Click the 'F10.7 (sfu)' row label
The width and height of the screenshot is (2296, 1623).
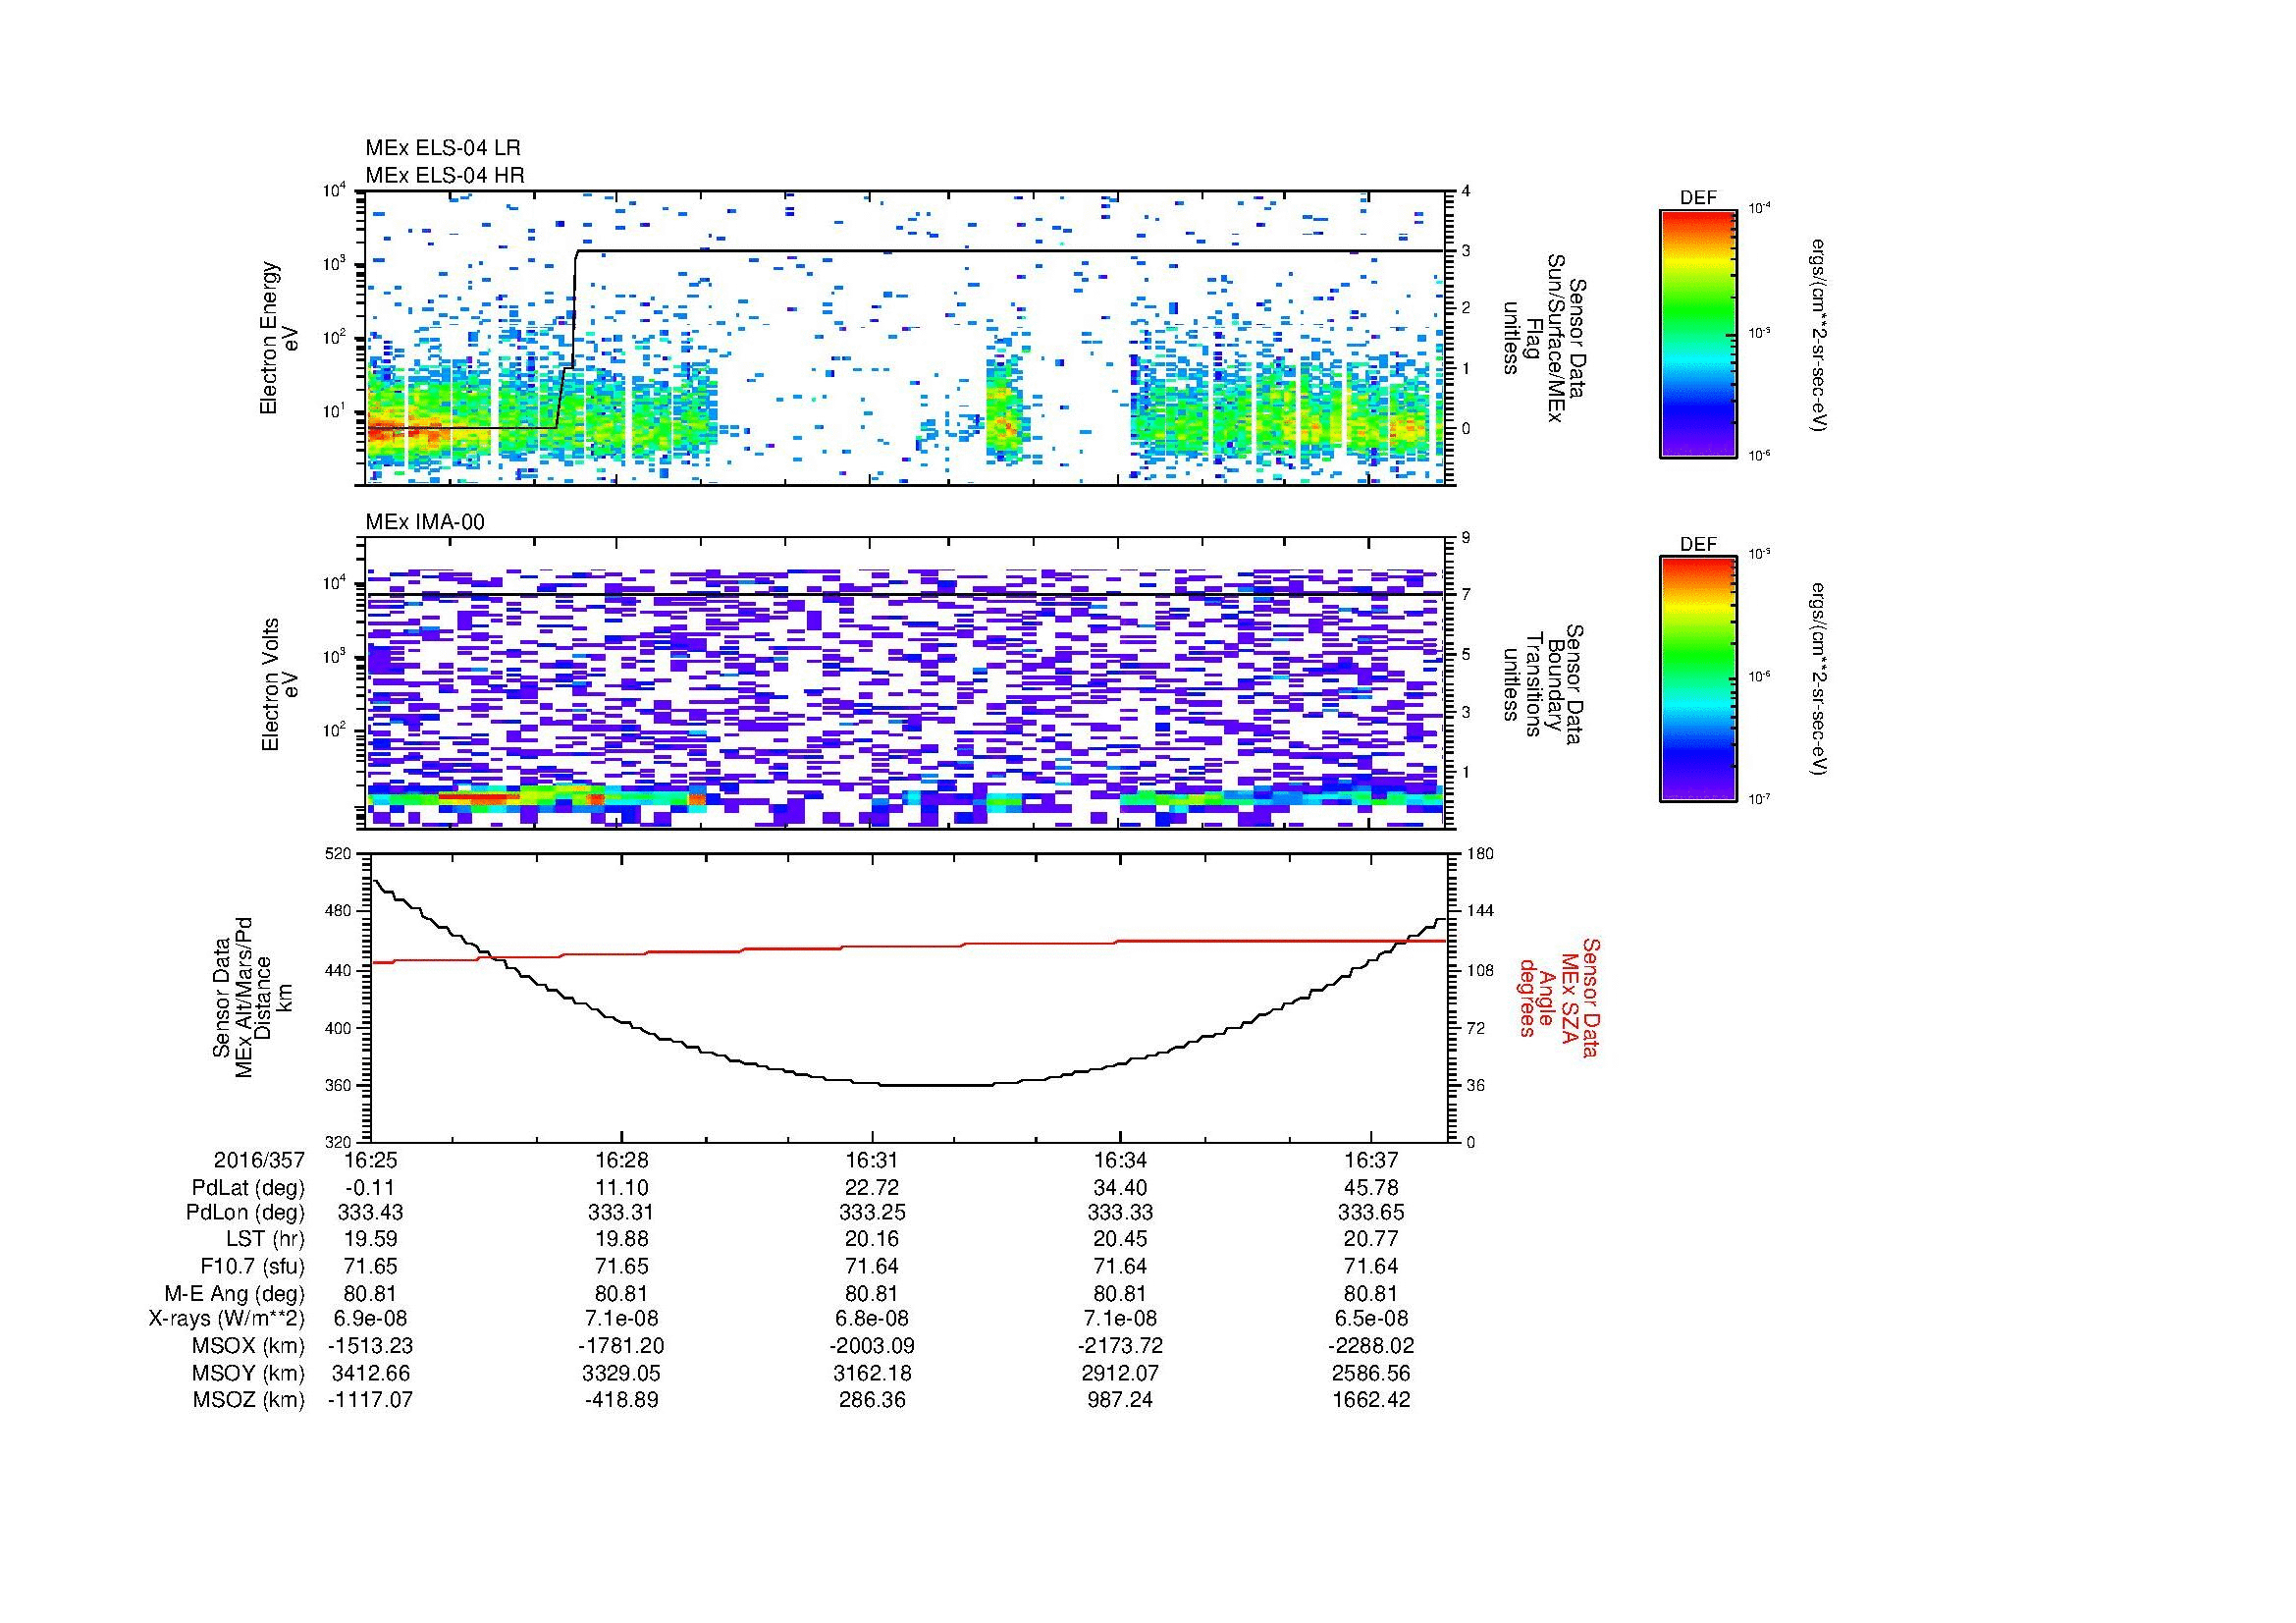click(251, 1267)
